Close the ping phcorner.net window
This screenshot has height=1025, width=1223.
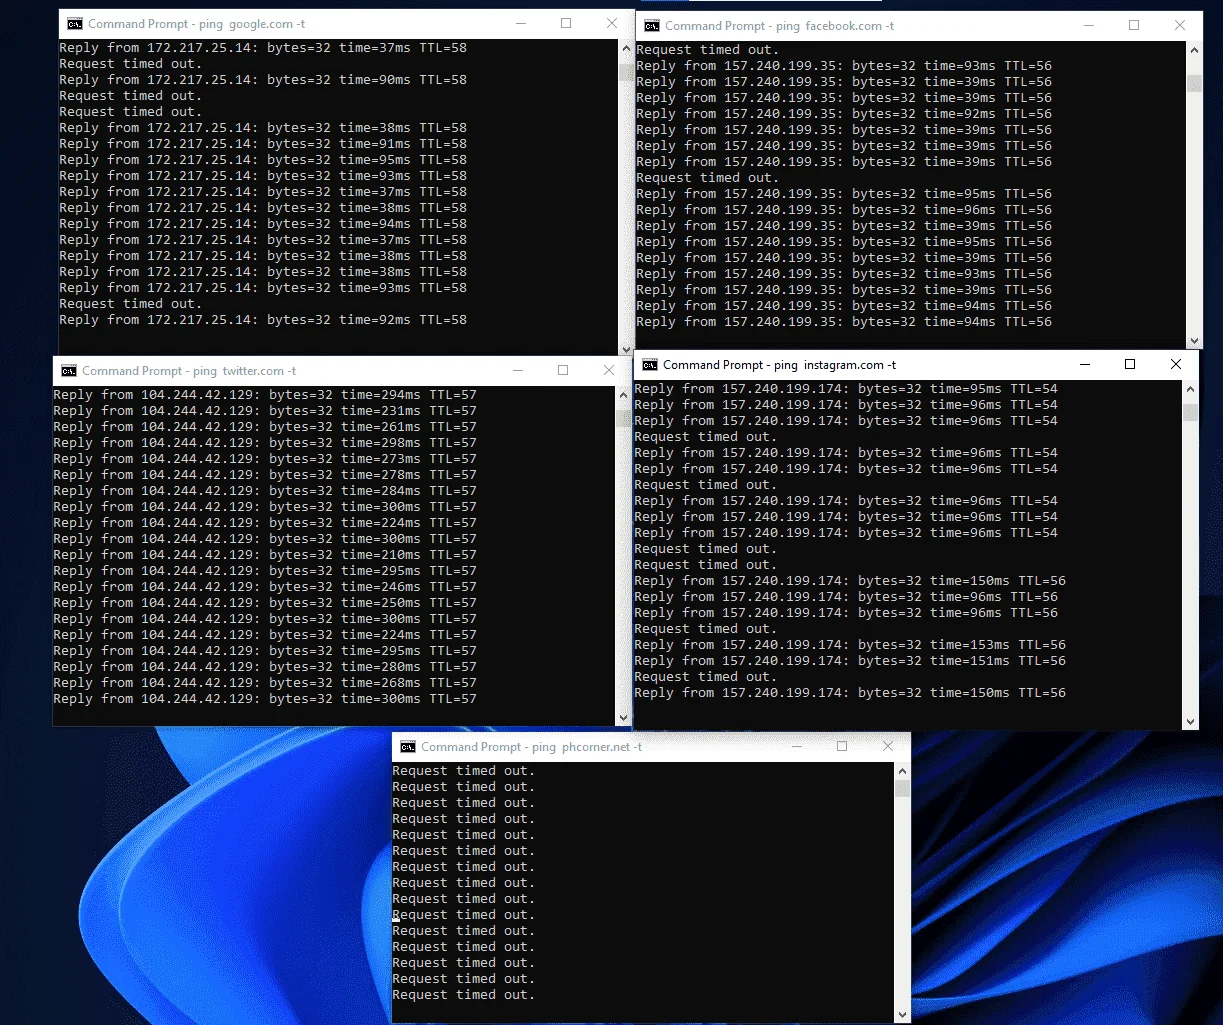[888, 746]
